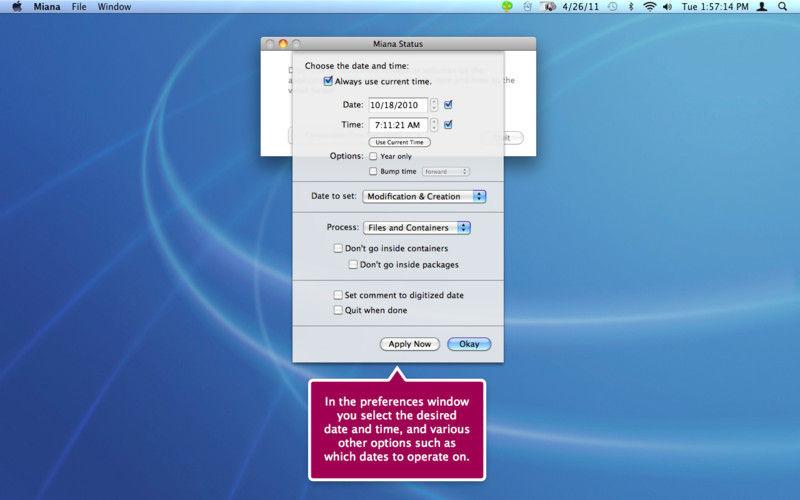Image resolution: width=800 pixels, height=500 pixels.
Task: Enable the Bump time option
Action: click(x=373, y=171)
